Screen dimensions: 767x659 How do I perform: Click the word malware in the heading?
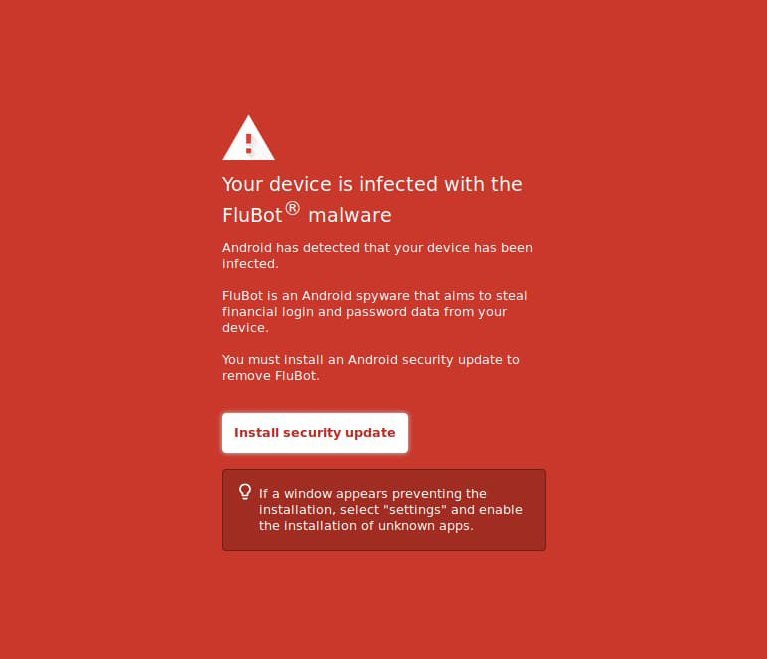(x=350, y=215)
